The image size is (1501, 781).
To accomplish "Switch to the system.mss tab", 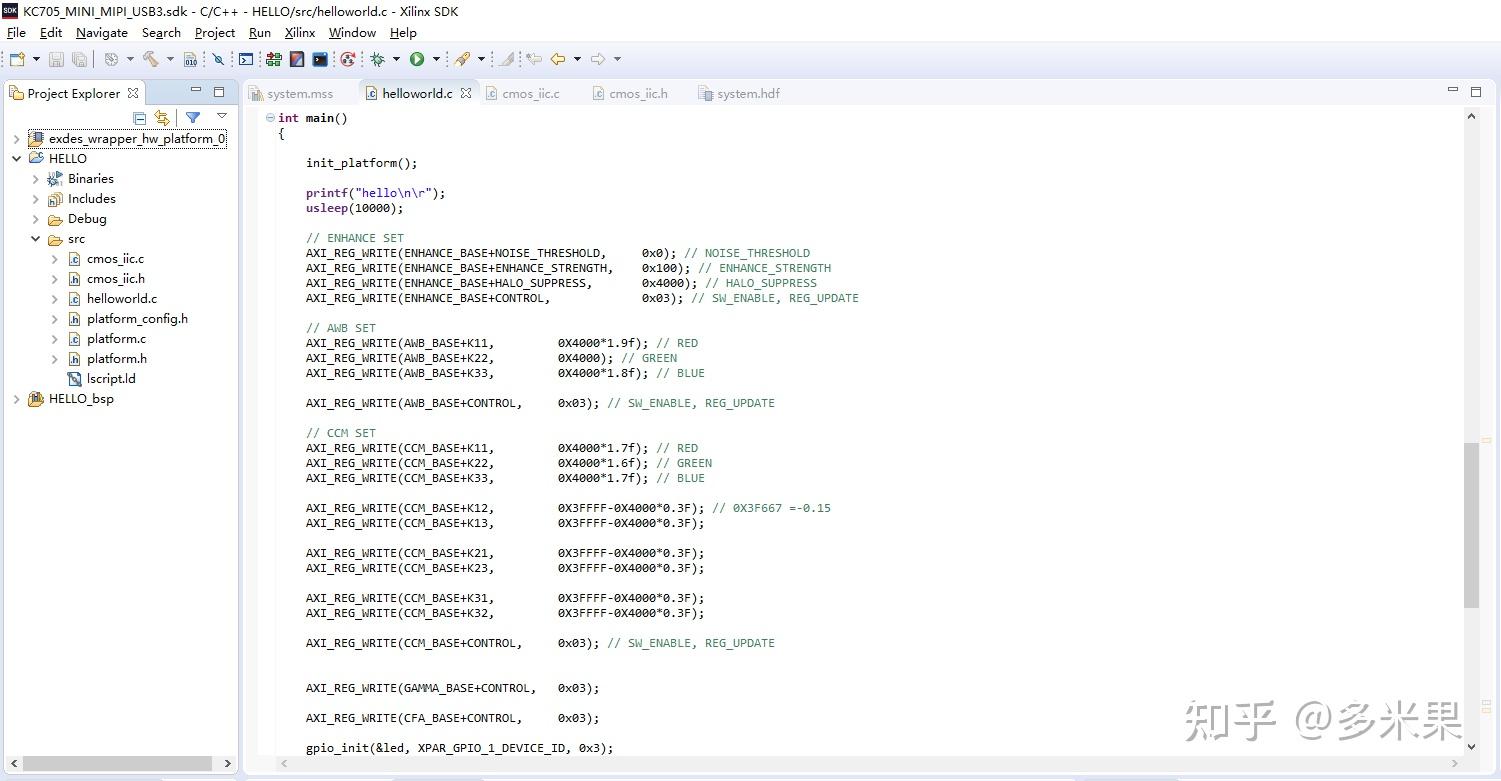I will [x=299, y=94].
